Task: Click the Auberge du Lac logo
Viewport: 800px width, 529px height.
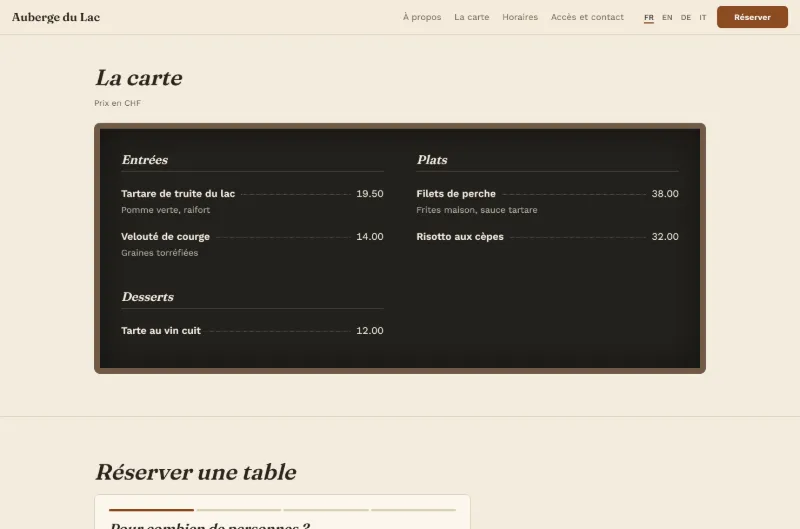Action: [x=56, y=17]
